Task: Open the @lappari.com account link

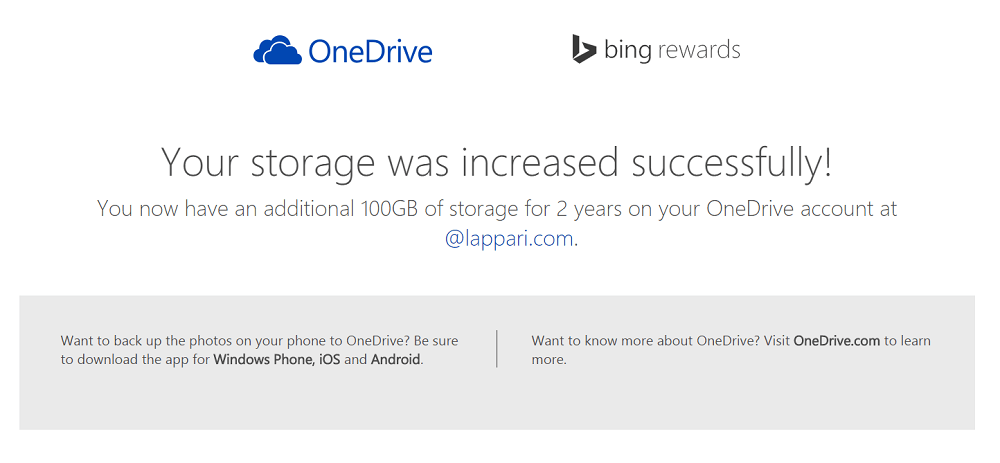Action: 509,239
